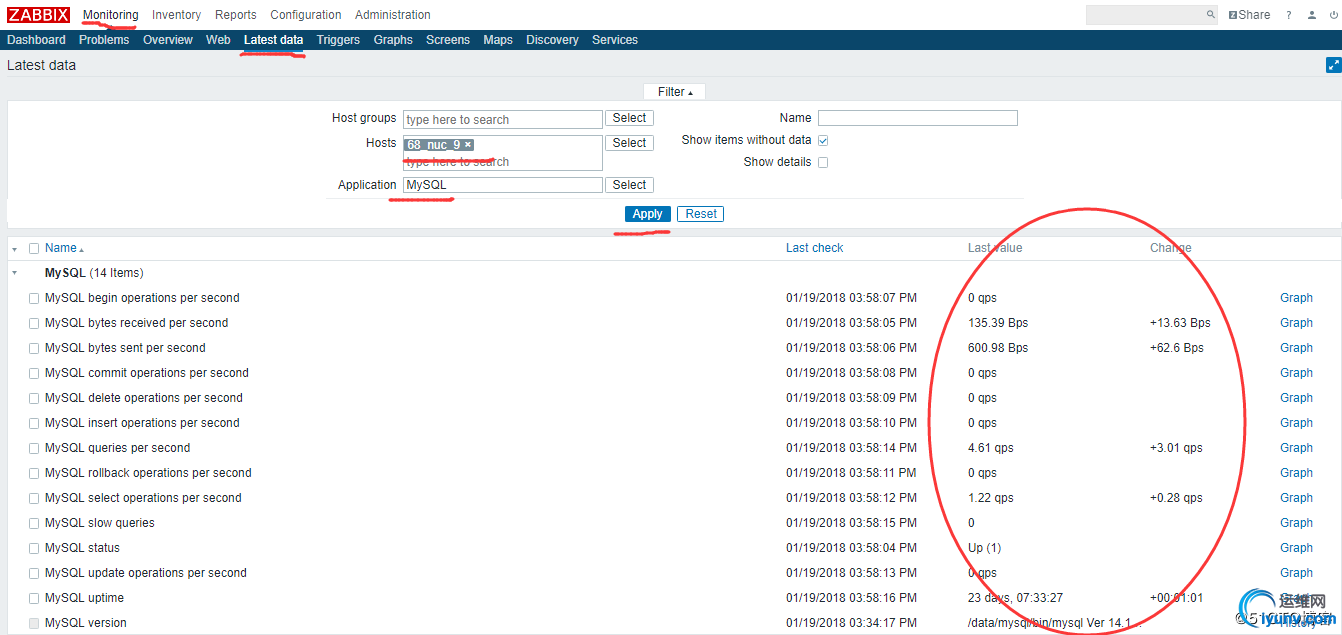Toggle fullscreen mode icon
1342x635 pixels.
(x=1333, y=65)
